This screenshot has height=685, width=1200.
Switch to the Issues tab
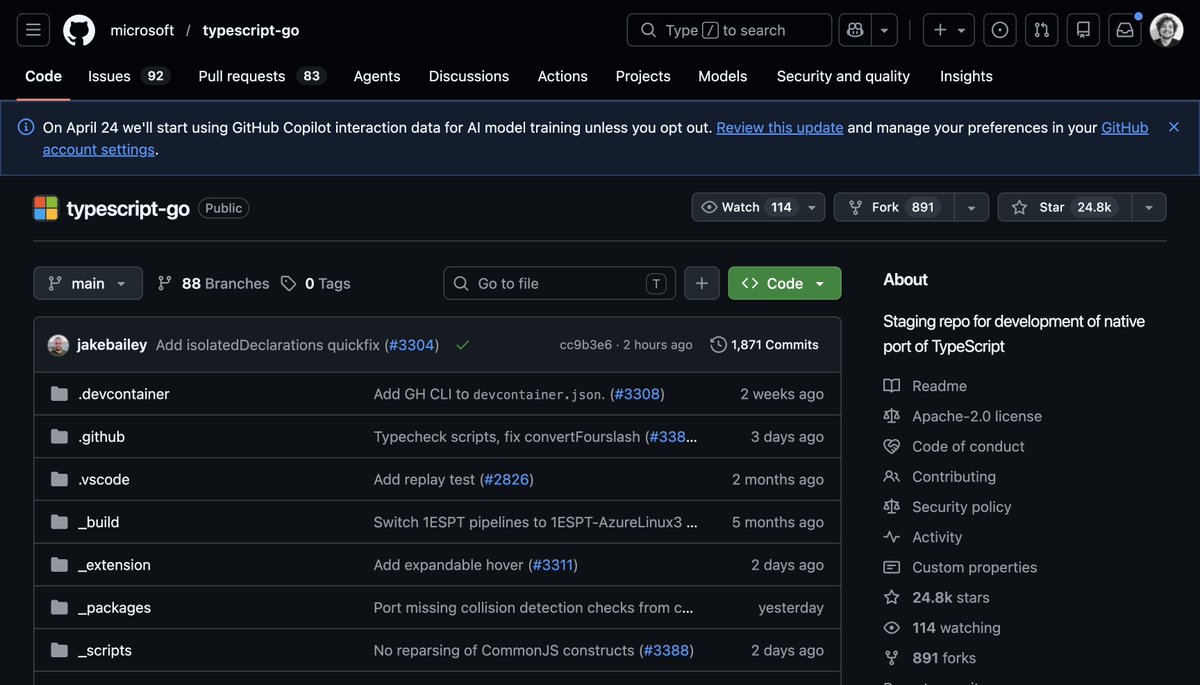127,76
